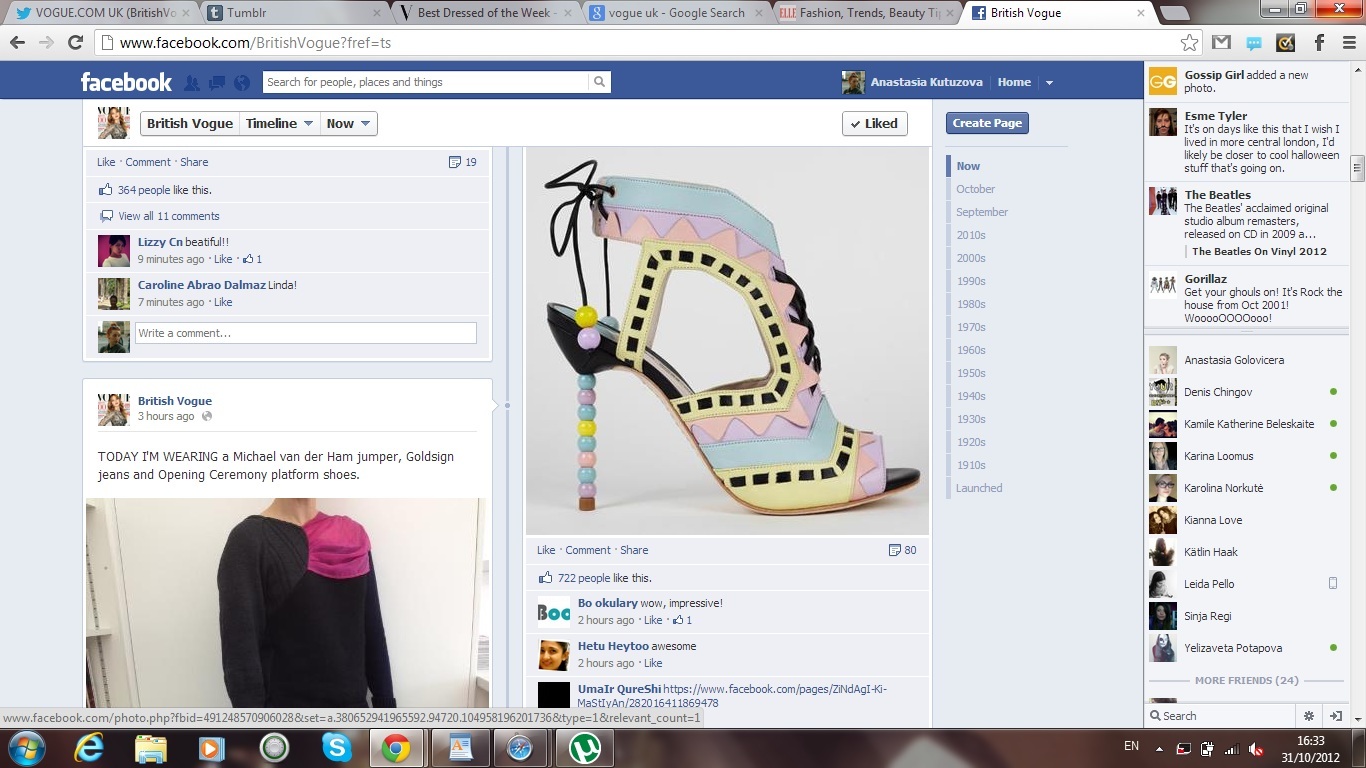Open British Vogue page name button
Image resolution: width=1366 pixels, height=768 pixels.
(190, 123)
